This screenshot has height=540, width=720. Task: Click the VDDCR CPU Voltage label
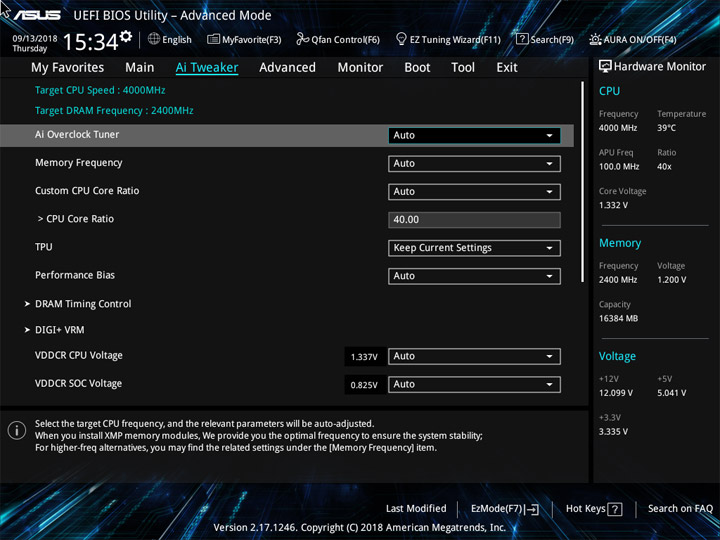click(79, 355)
